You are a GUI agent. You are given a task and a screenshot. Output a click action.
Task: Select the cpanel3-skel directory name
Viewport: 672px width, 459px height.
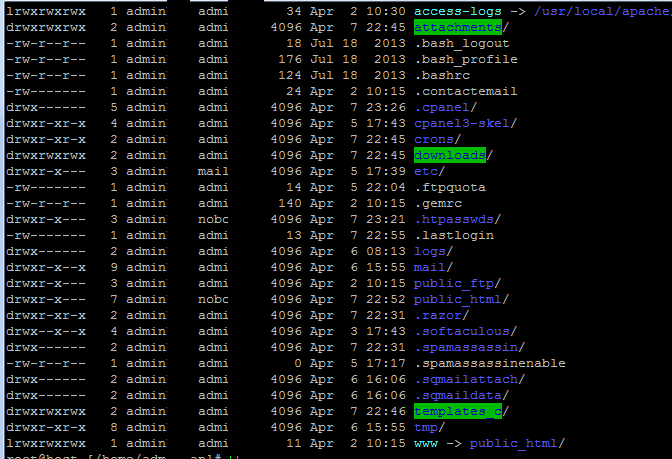[x=462, y=123]
